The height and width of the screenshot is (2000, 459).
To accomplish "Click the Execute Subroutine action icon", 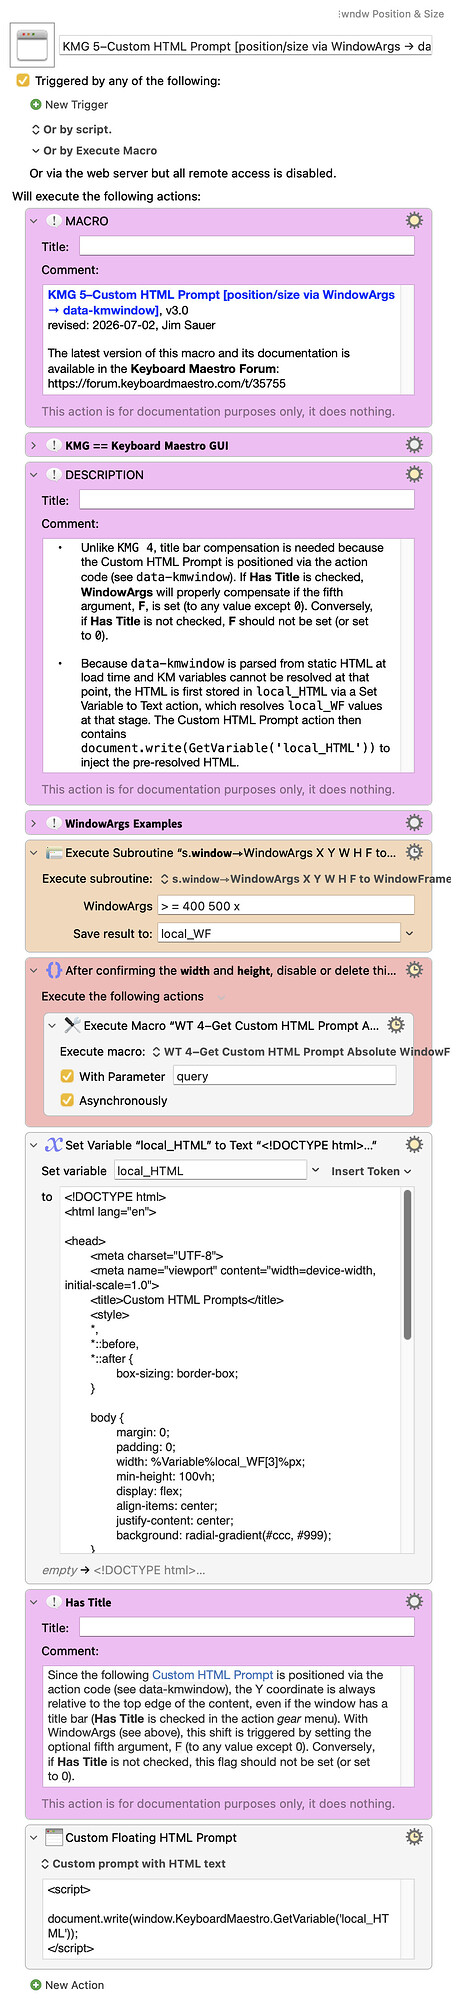I will (54, 853).
